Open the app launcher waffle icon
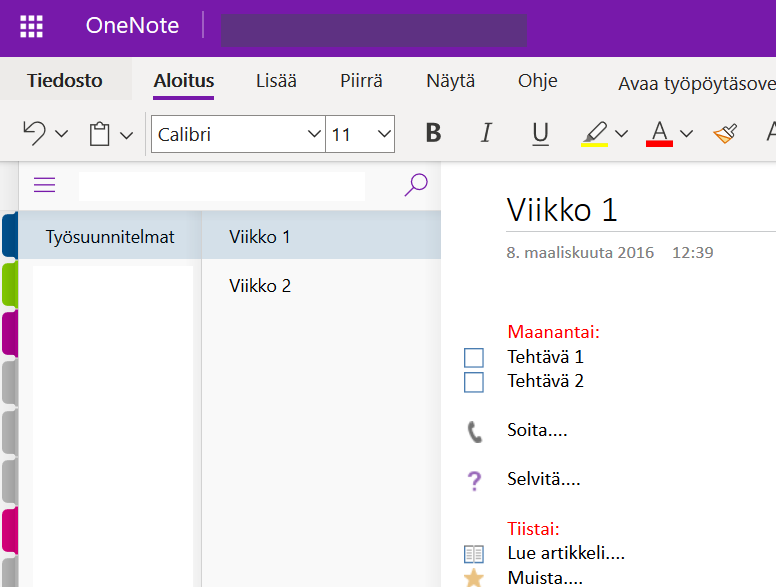Image resolution: width=776 pixels, height=587 pixels. tap(31, 27)
